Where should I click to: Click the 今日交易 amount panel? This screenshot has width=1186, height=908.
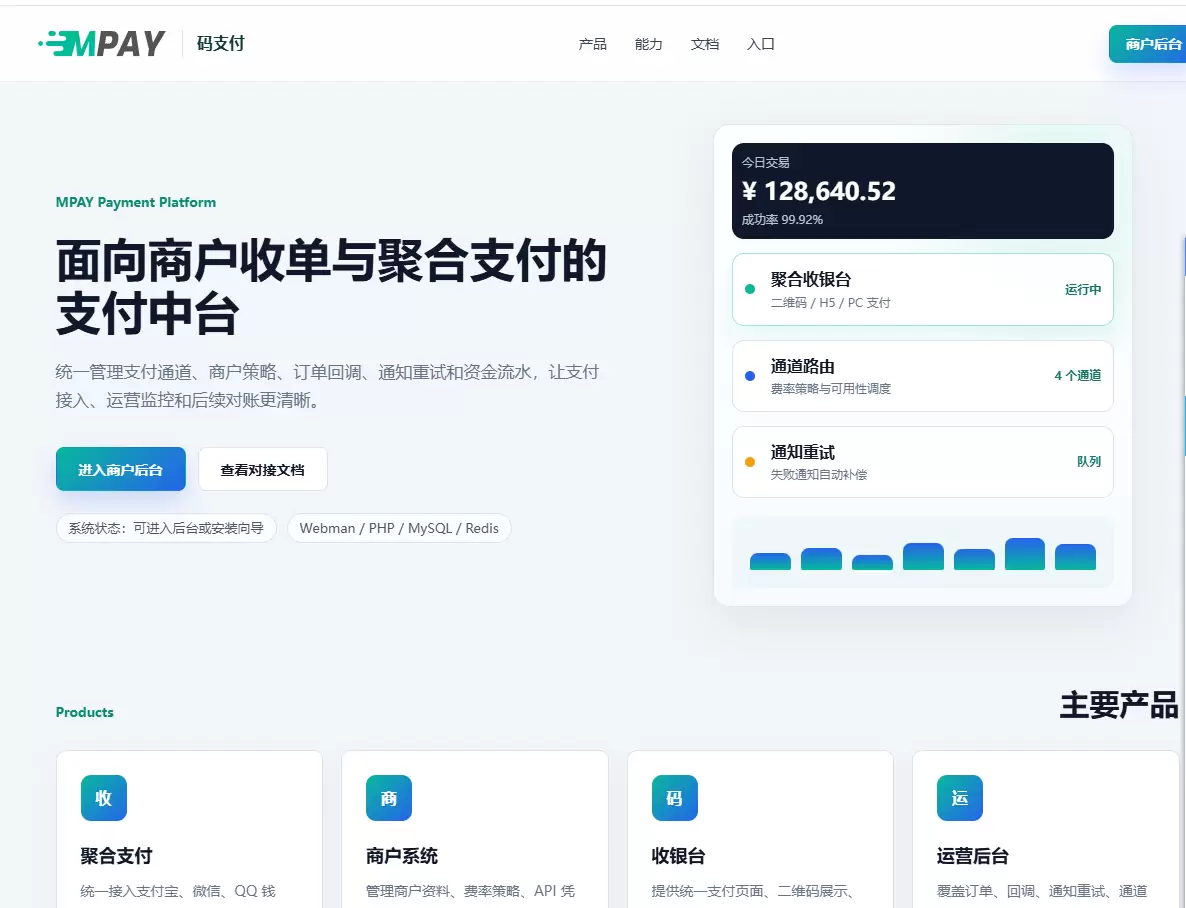[923, 191]
